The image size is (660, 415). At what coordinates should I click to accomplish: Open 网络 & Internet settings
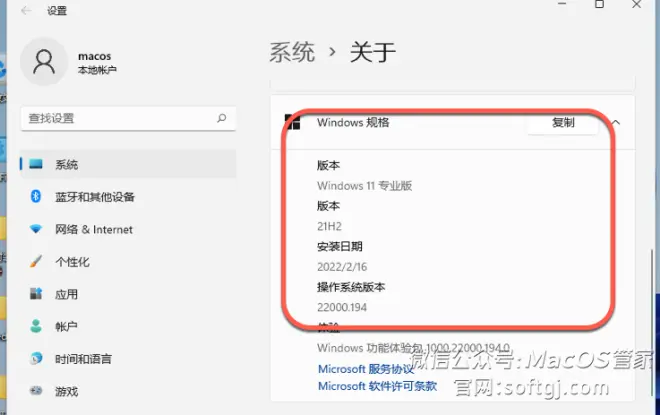[128, 229]
